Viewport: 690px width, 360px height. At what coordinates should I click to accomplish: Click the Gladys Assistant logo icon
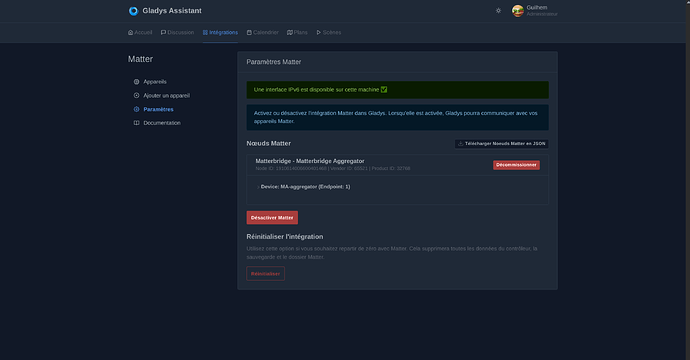133,11
